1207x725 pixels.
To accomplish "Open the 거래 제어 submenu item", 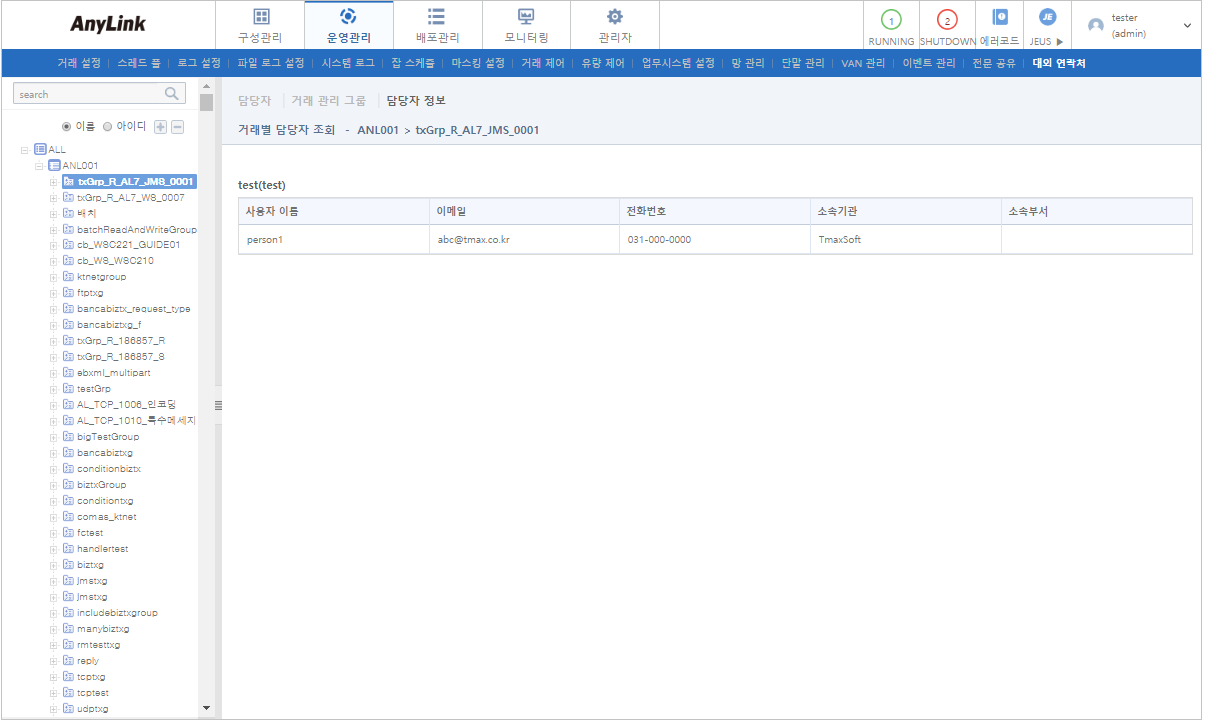I will (543, 63).
